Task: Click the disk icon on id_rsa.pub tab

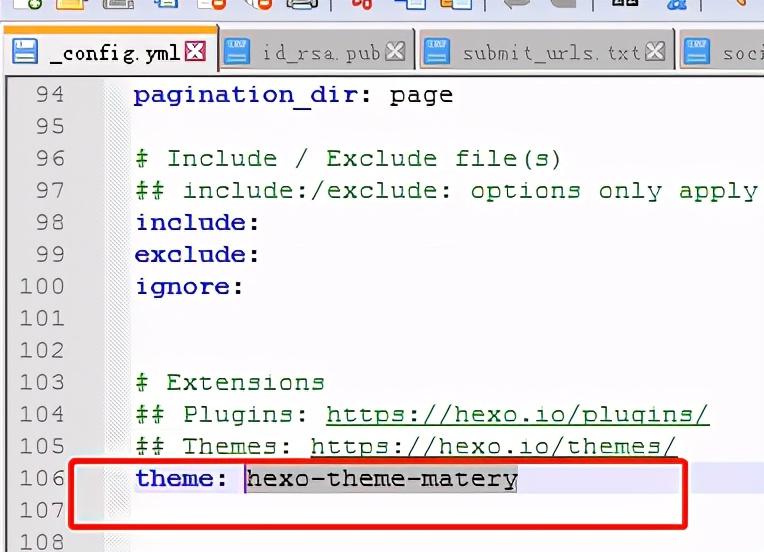Action: (237, 51)
